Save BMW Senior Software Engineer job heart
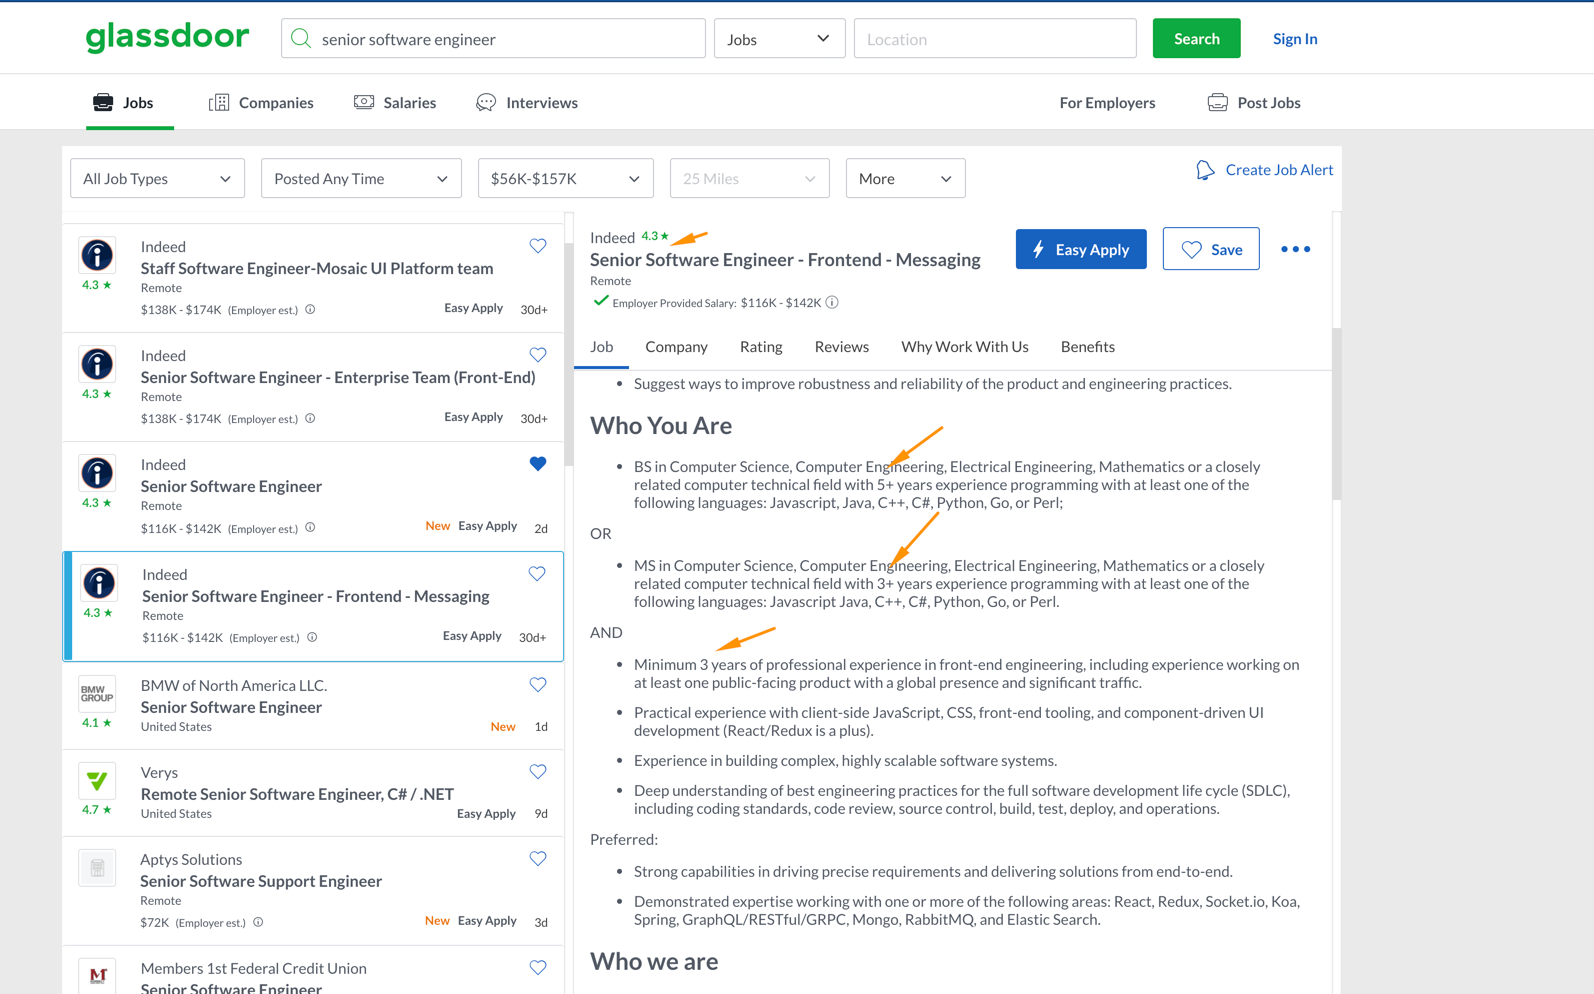This screenshot has height=994, width=1594. coord(538,685)
